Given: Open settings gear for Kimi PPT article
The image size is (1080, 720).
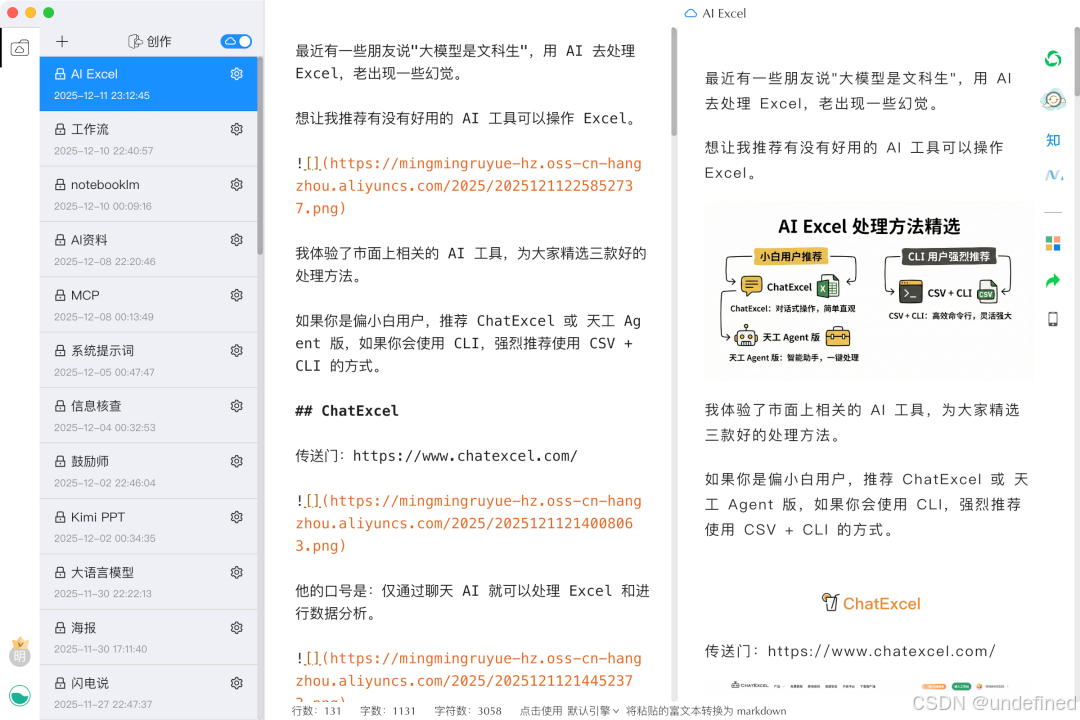Looking at the screenshot, I should pos(236,517).
